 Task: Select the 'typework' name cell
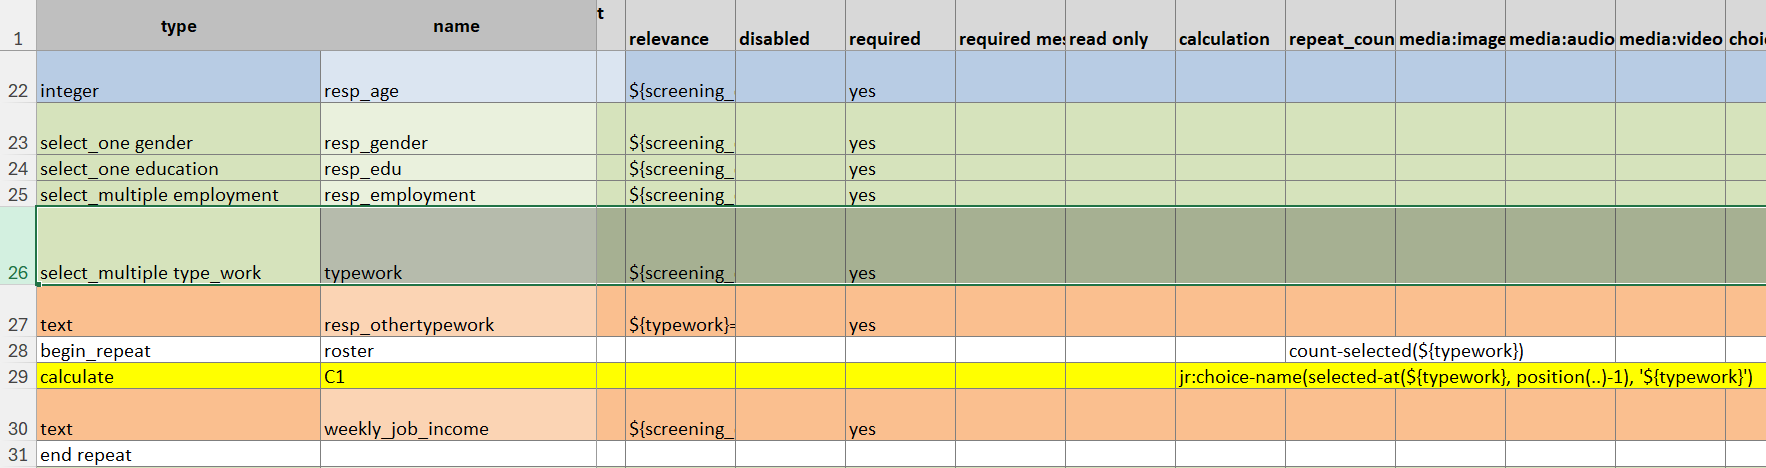point(457,246)
